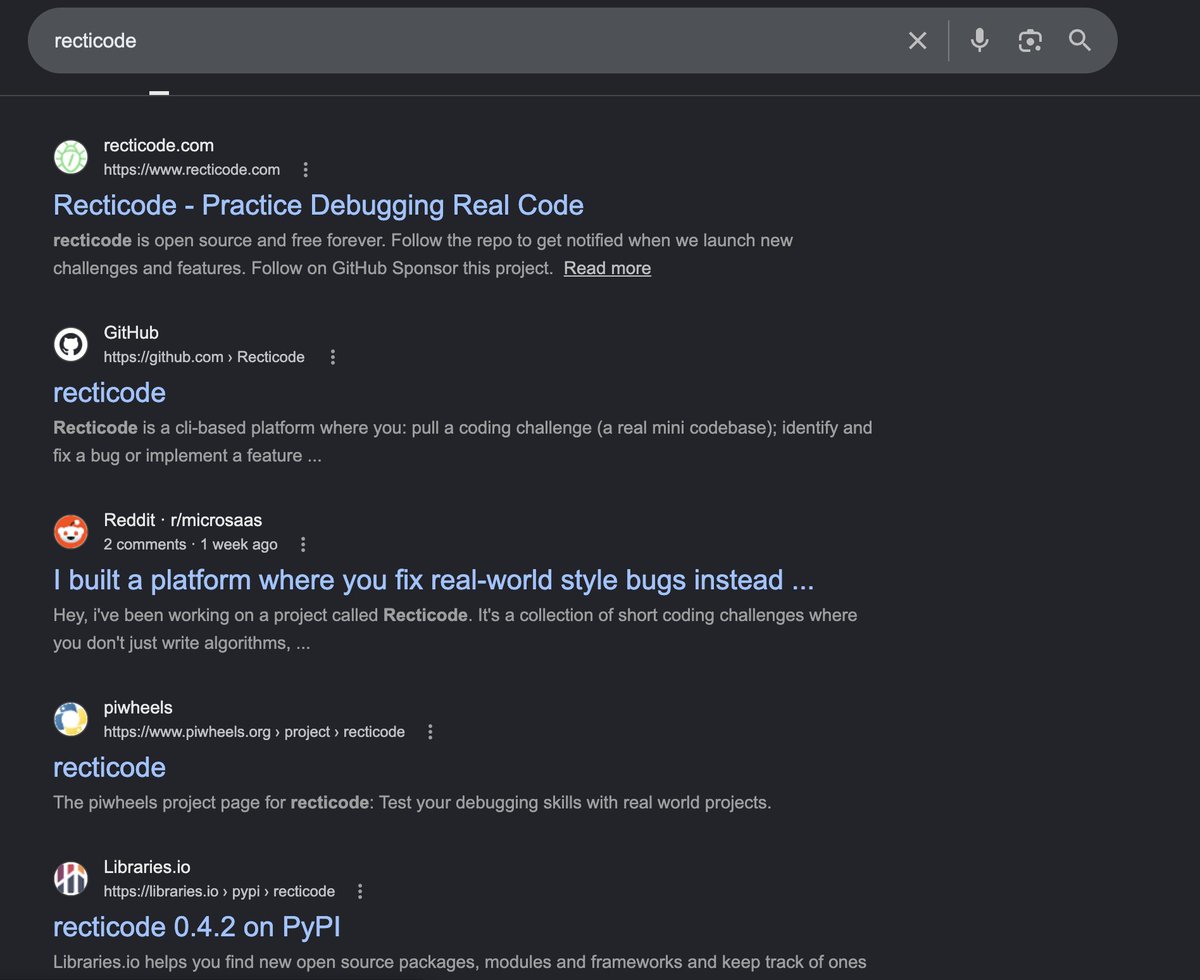Click the https://www.recticode.com URL text

[x=192, y=170]
